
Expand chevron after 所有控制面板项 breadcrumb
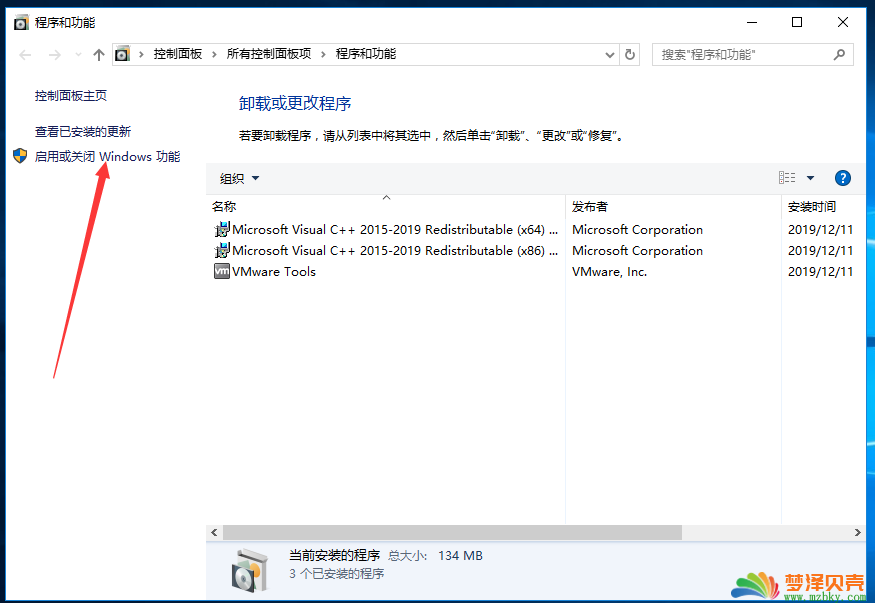click(323, 55)
